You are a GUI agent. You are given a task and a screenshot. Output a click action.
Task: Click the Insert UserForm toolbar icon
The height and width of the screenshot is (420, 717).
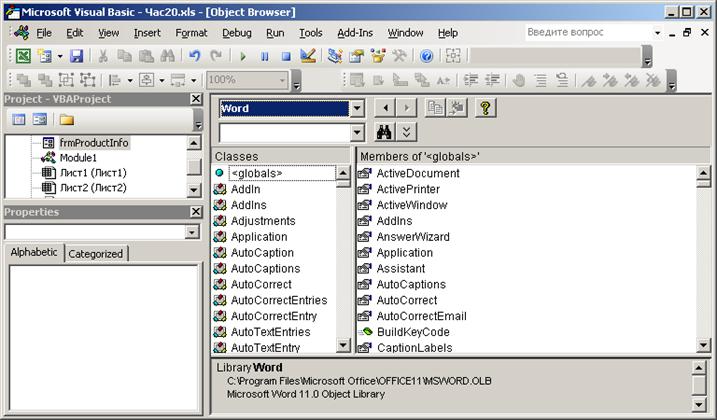click(45, 56)
